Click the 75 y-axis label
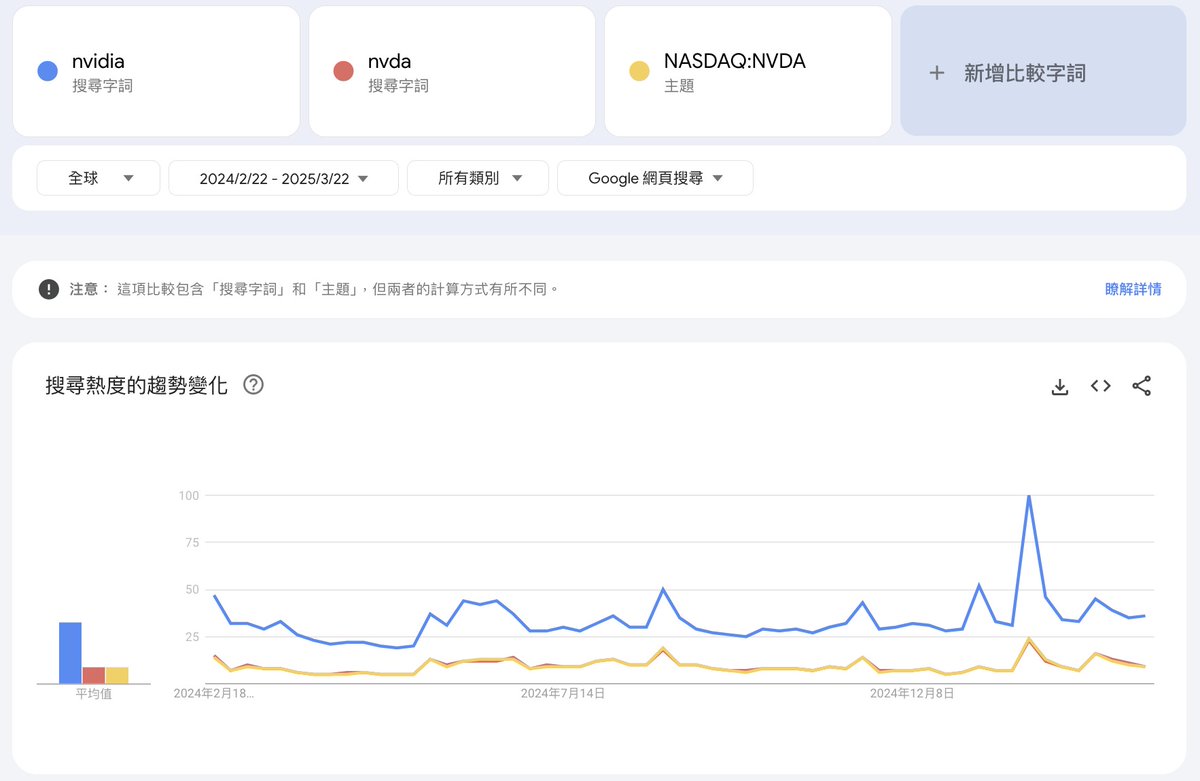Viewport: 1200px width, 781px height. click(x=192, y=543)
